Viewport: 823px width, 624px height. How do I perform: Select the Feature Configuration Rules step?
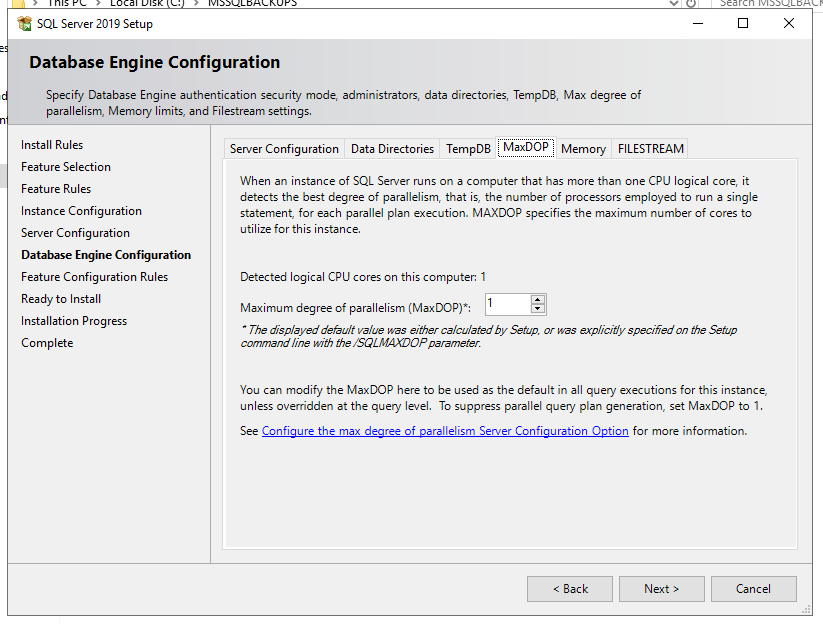coord(94,277)
